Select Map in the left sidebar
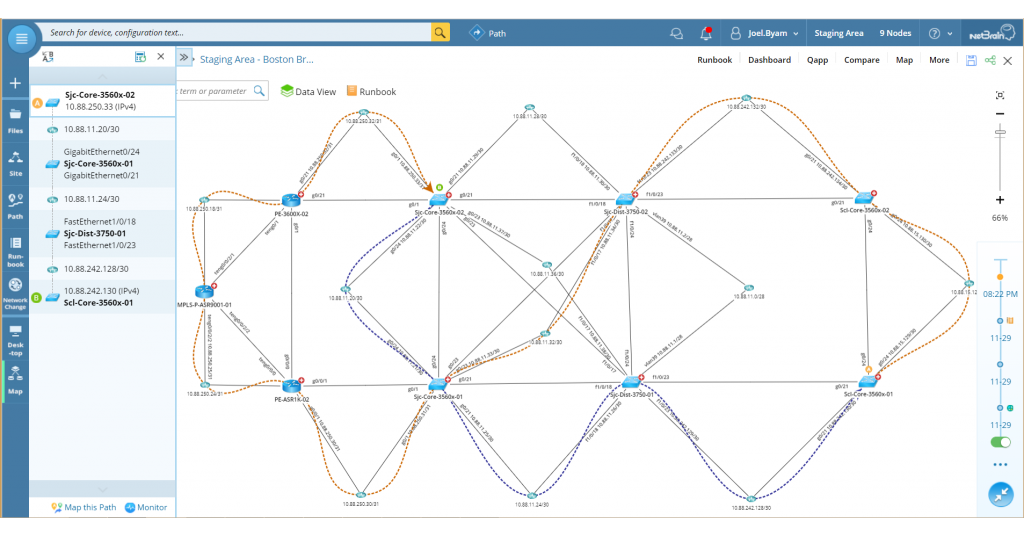This screenshot has height=536, width=1024. point(15,381)
